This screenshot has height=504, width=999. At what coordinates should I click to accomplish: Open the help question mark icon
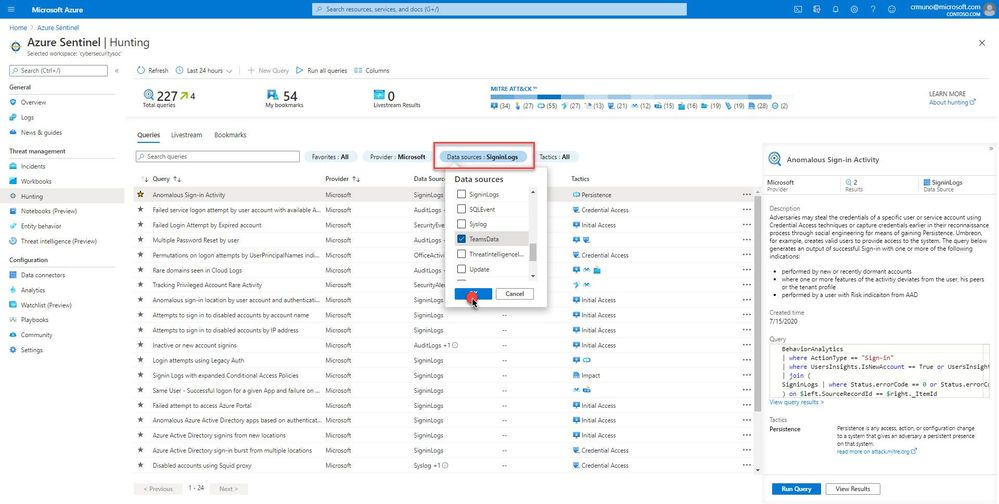(x=873, y=10)
